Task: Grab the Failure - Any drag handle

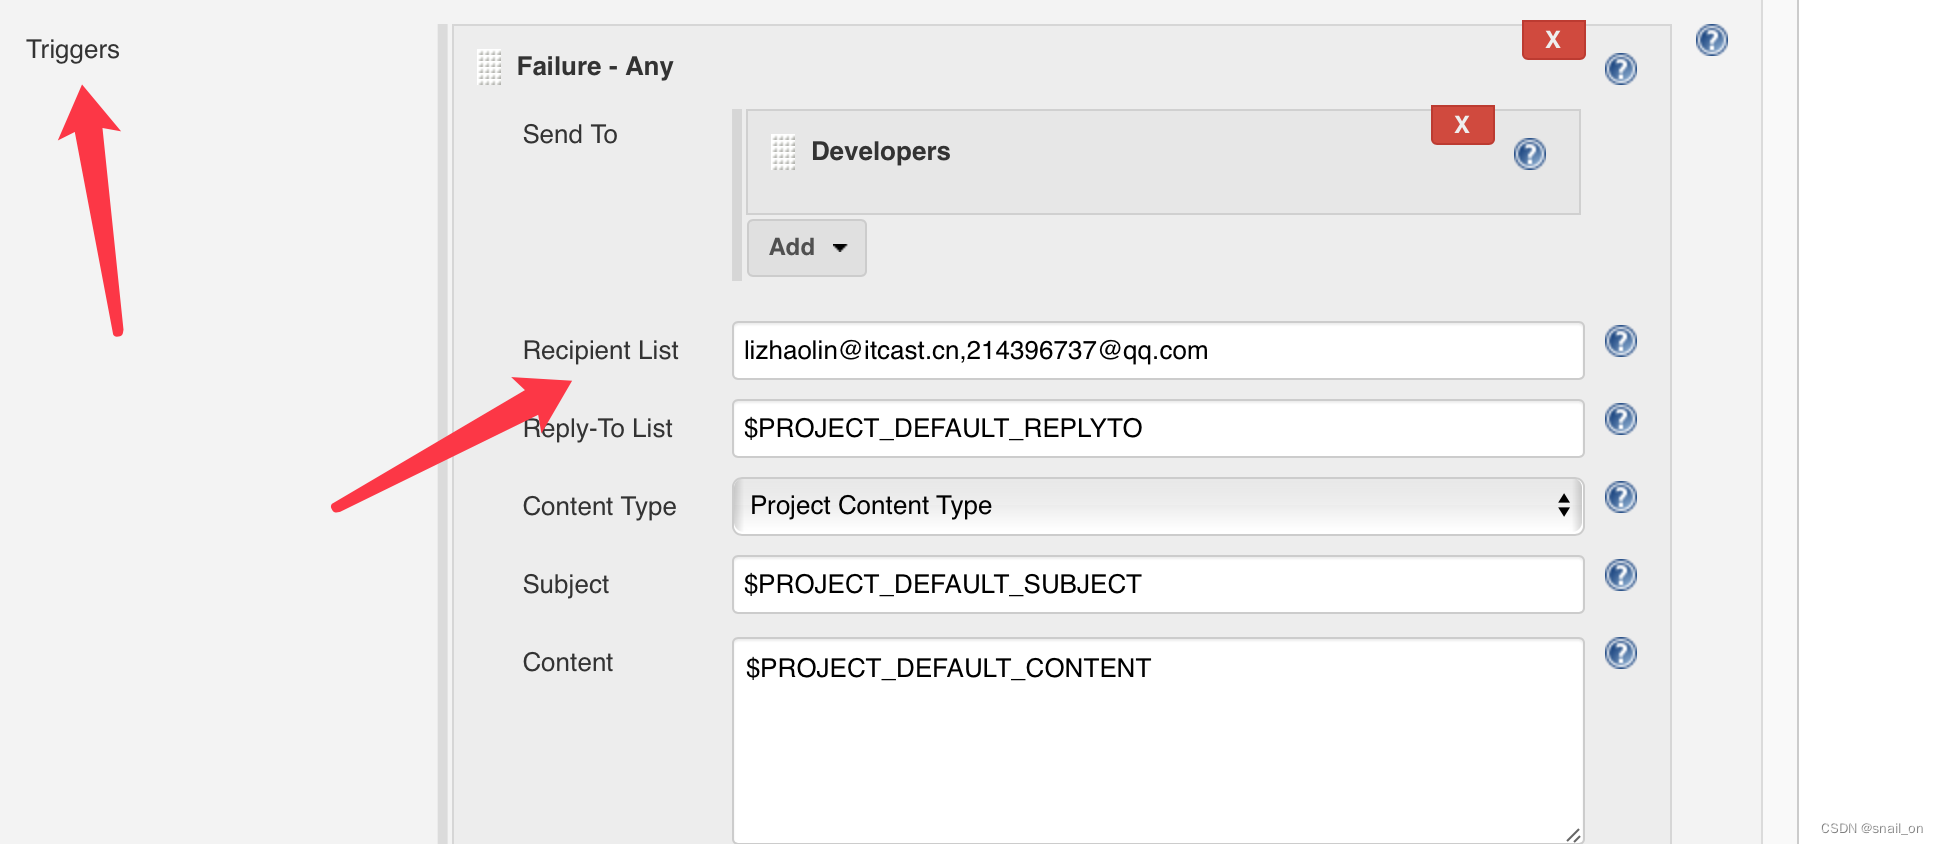Action: click(x=490, y=67)
